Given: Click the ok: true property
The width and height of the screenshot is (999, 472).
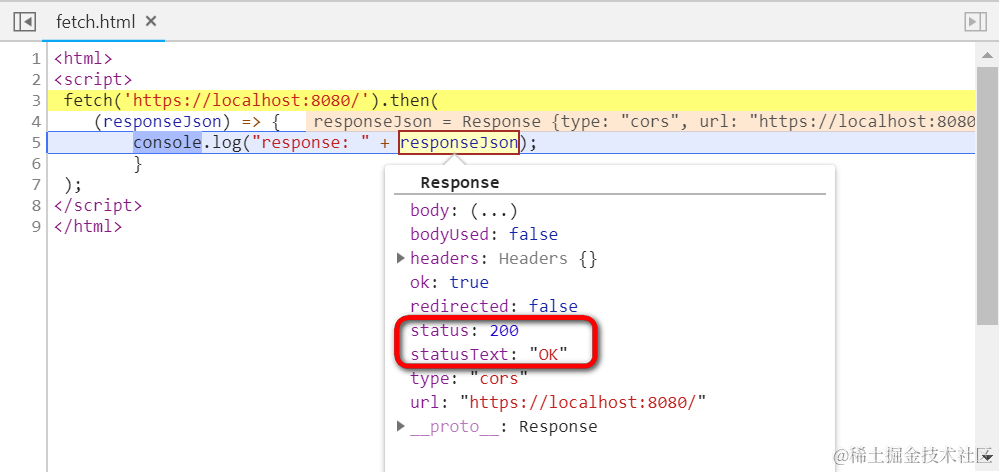Looking at the screenshot, I should pyautogui.click(x=449, y=282).
